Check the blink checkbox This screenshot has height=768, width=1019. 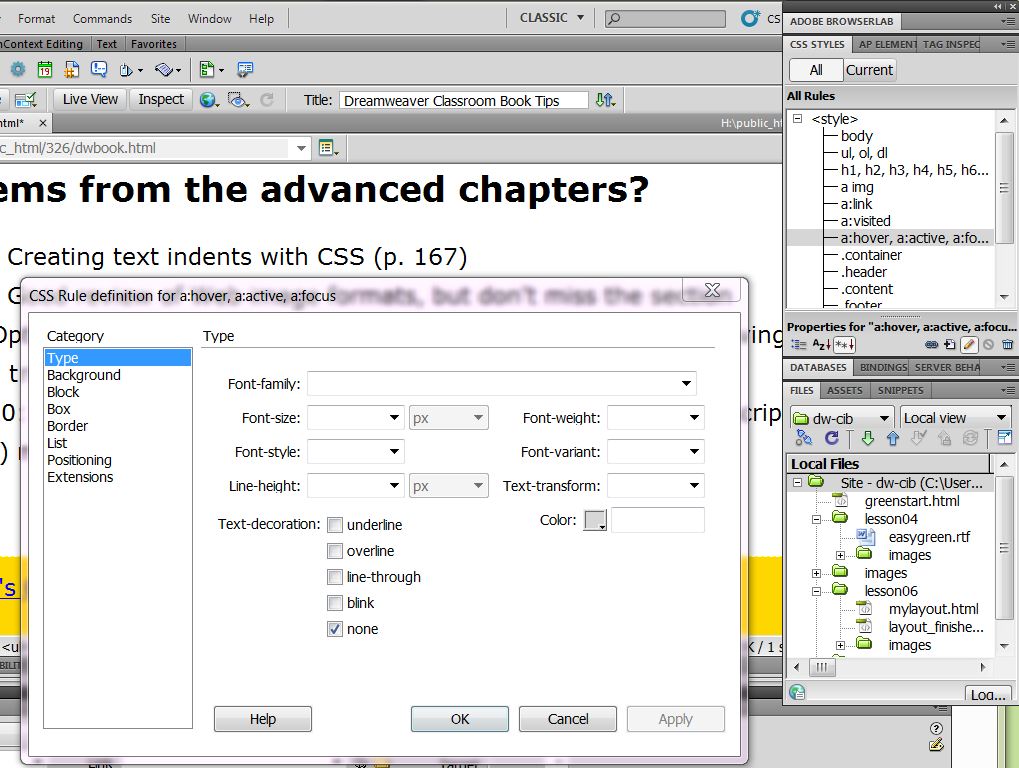[335, 603]
